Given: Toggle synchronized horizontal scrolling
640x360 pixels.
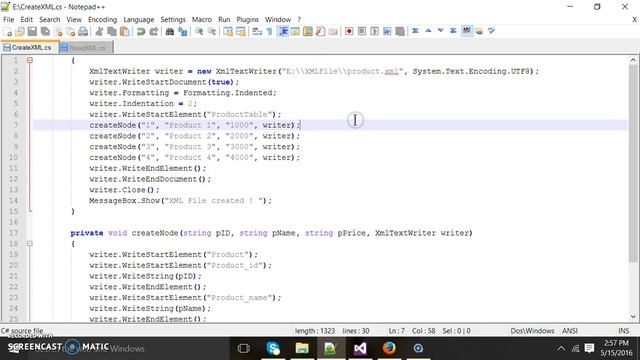Looking at the screenshot, I should pyautogui.click(x=241, y=31).
